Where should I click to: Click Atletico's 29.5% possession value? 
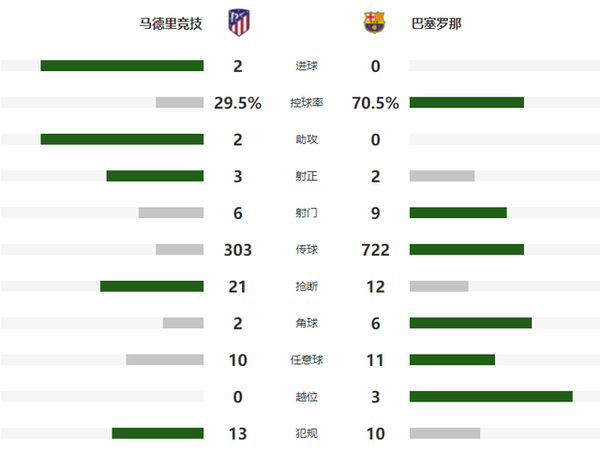click(x=238, y=103)
